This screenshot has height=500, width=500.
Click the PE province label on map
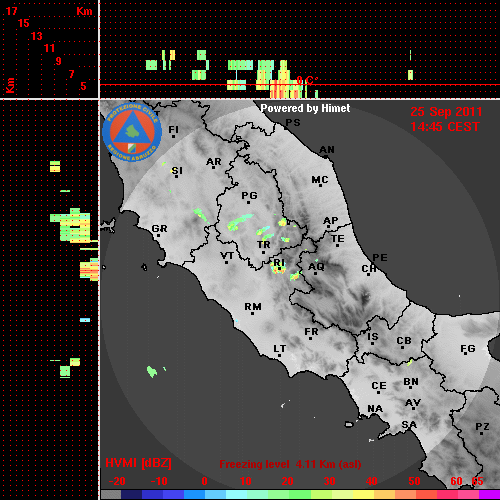click(380, 257)
